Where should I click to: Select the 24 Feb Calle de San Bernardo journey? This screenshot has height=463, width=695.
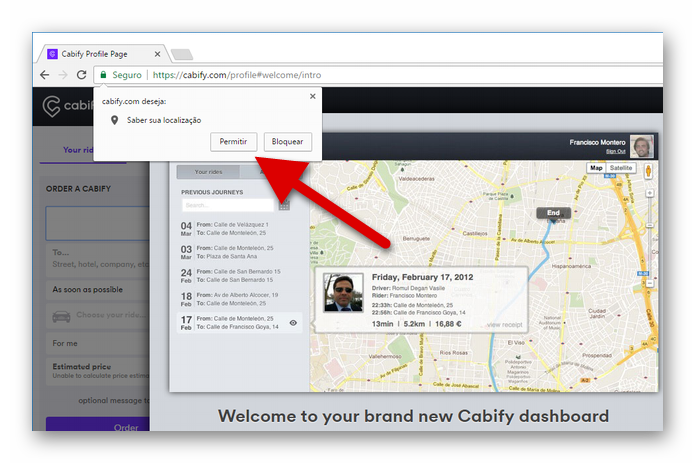pos(239,276)
